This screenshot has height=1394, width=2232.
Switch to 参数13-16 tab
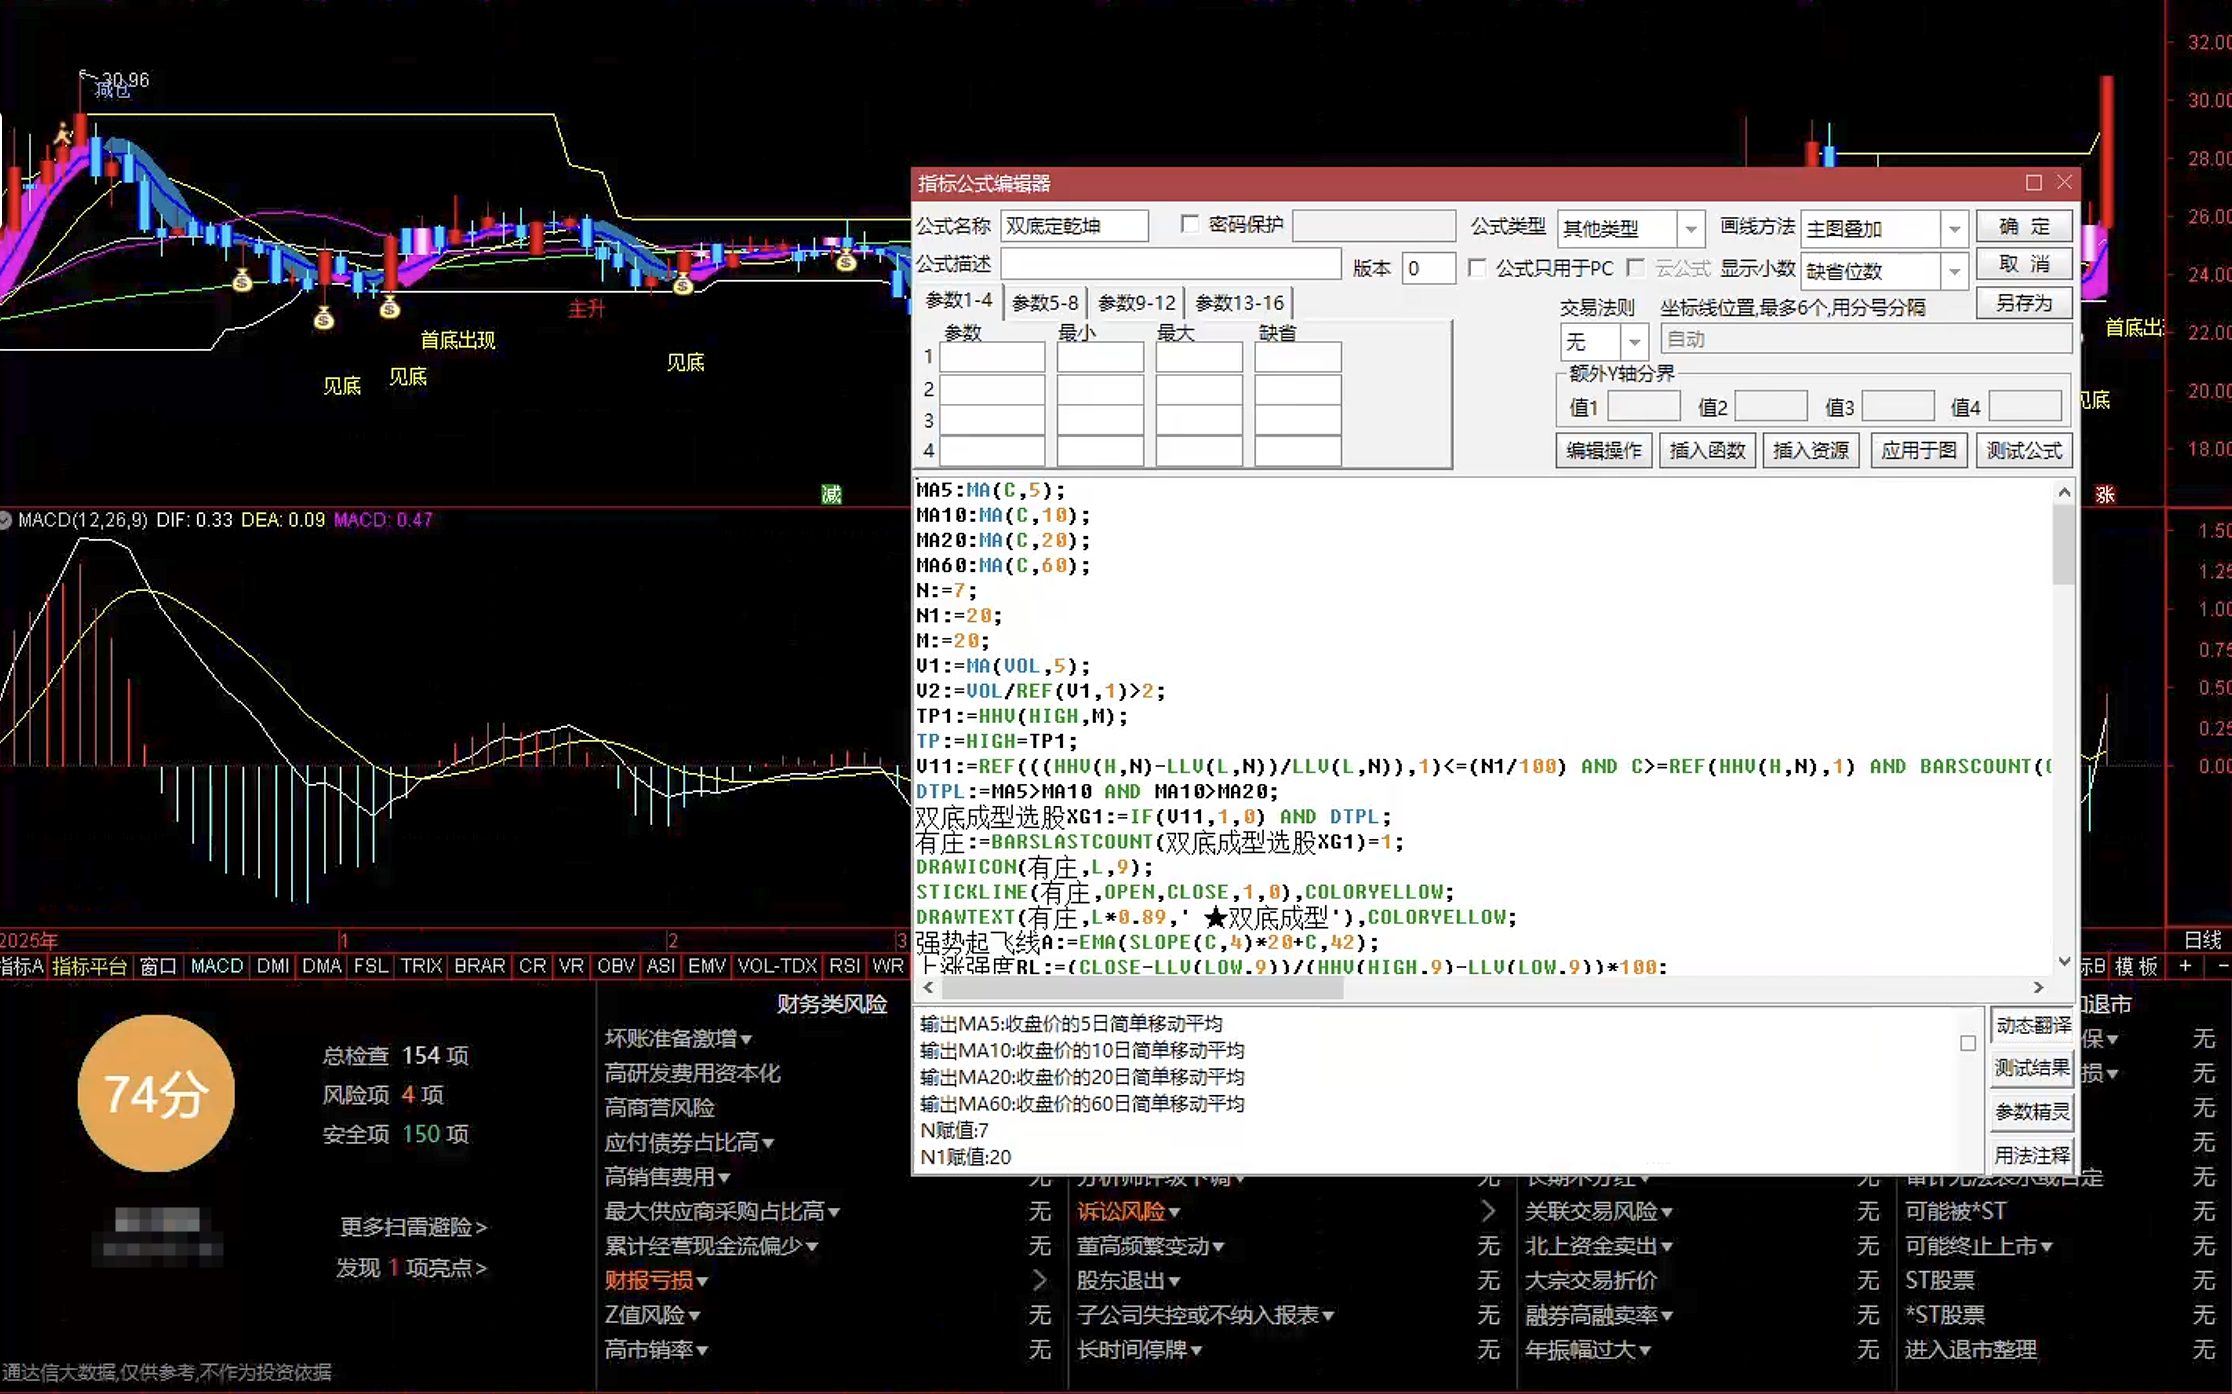pos(1239,302)
